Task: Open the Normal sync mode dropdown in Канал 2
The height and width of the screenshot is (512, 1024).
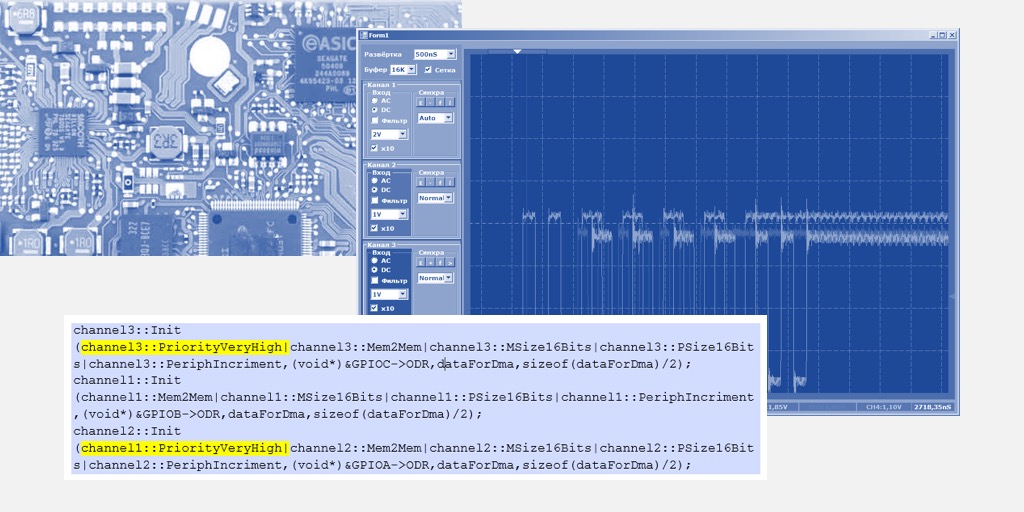Action: 448,197
